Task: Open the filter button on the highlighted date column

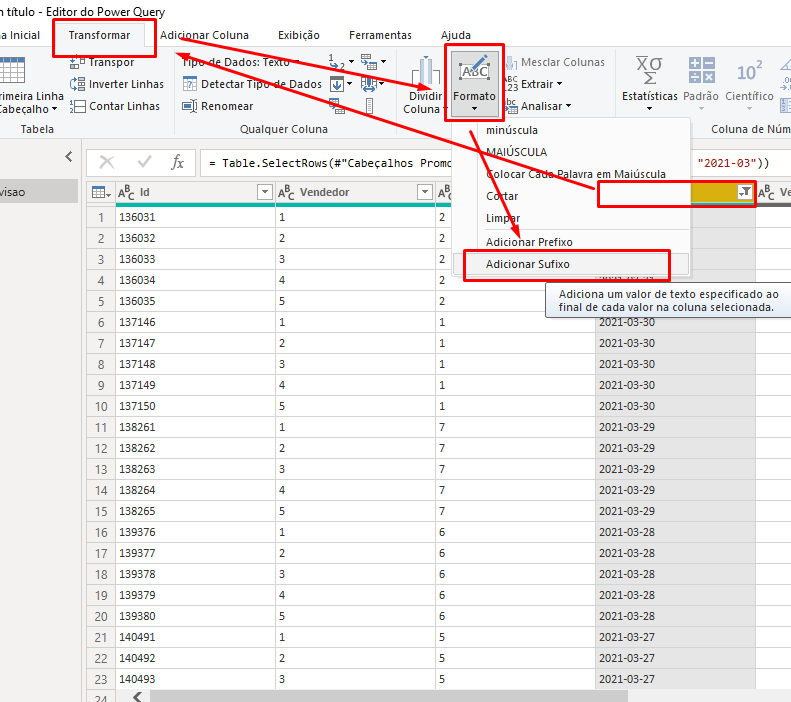Action: pyautogui.click(x=745, y=192)
